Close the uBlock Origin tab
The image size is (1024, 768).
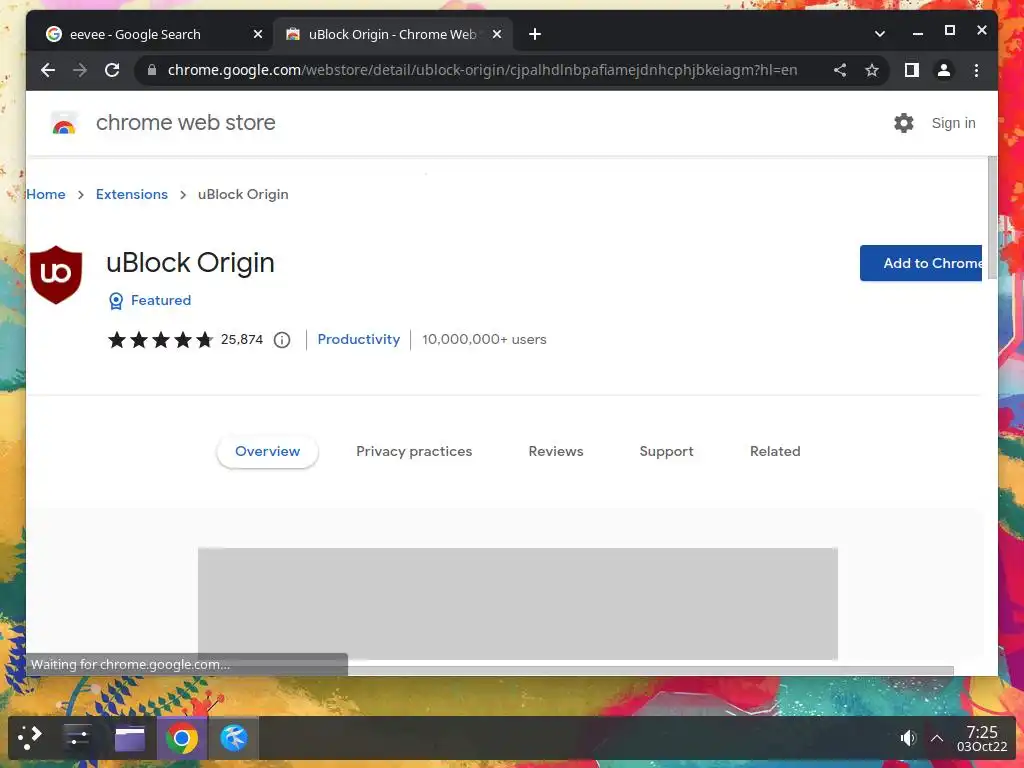pos(497,34)
